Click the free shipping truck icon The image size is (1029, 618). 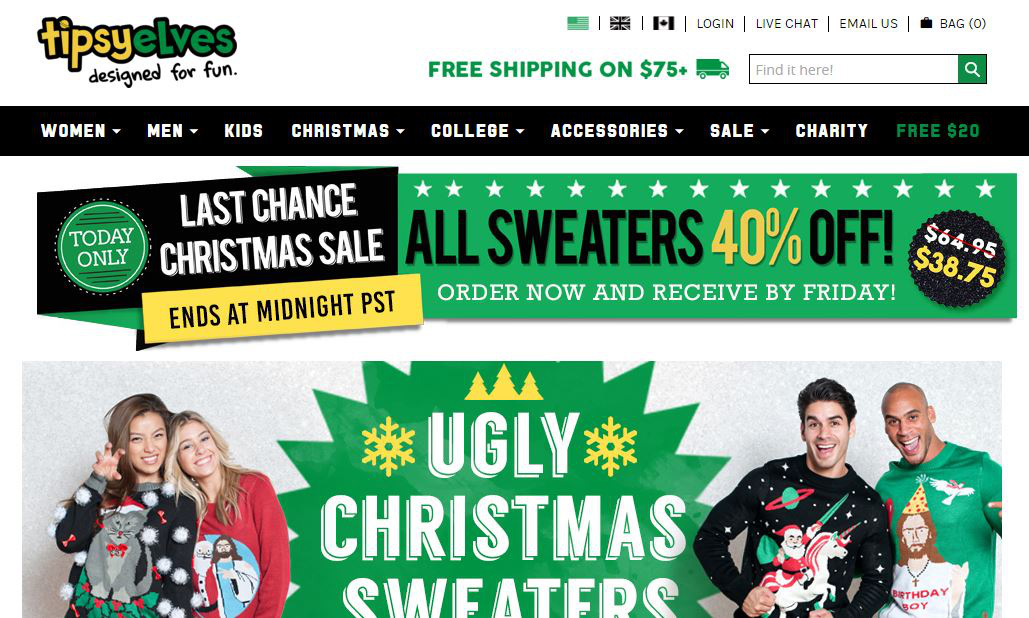[713, 69]
